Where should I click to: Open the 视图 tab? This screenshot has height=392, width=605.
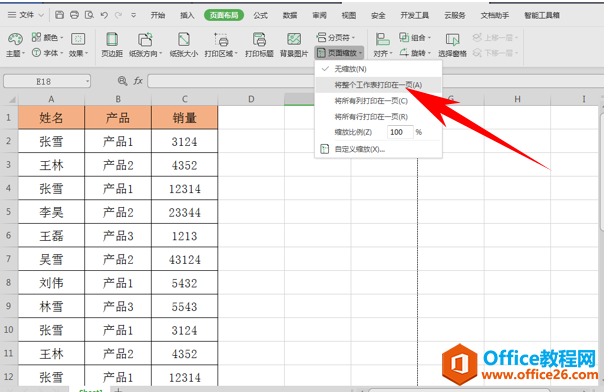click(349, 15)
